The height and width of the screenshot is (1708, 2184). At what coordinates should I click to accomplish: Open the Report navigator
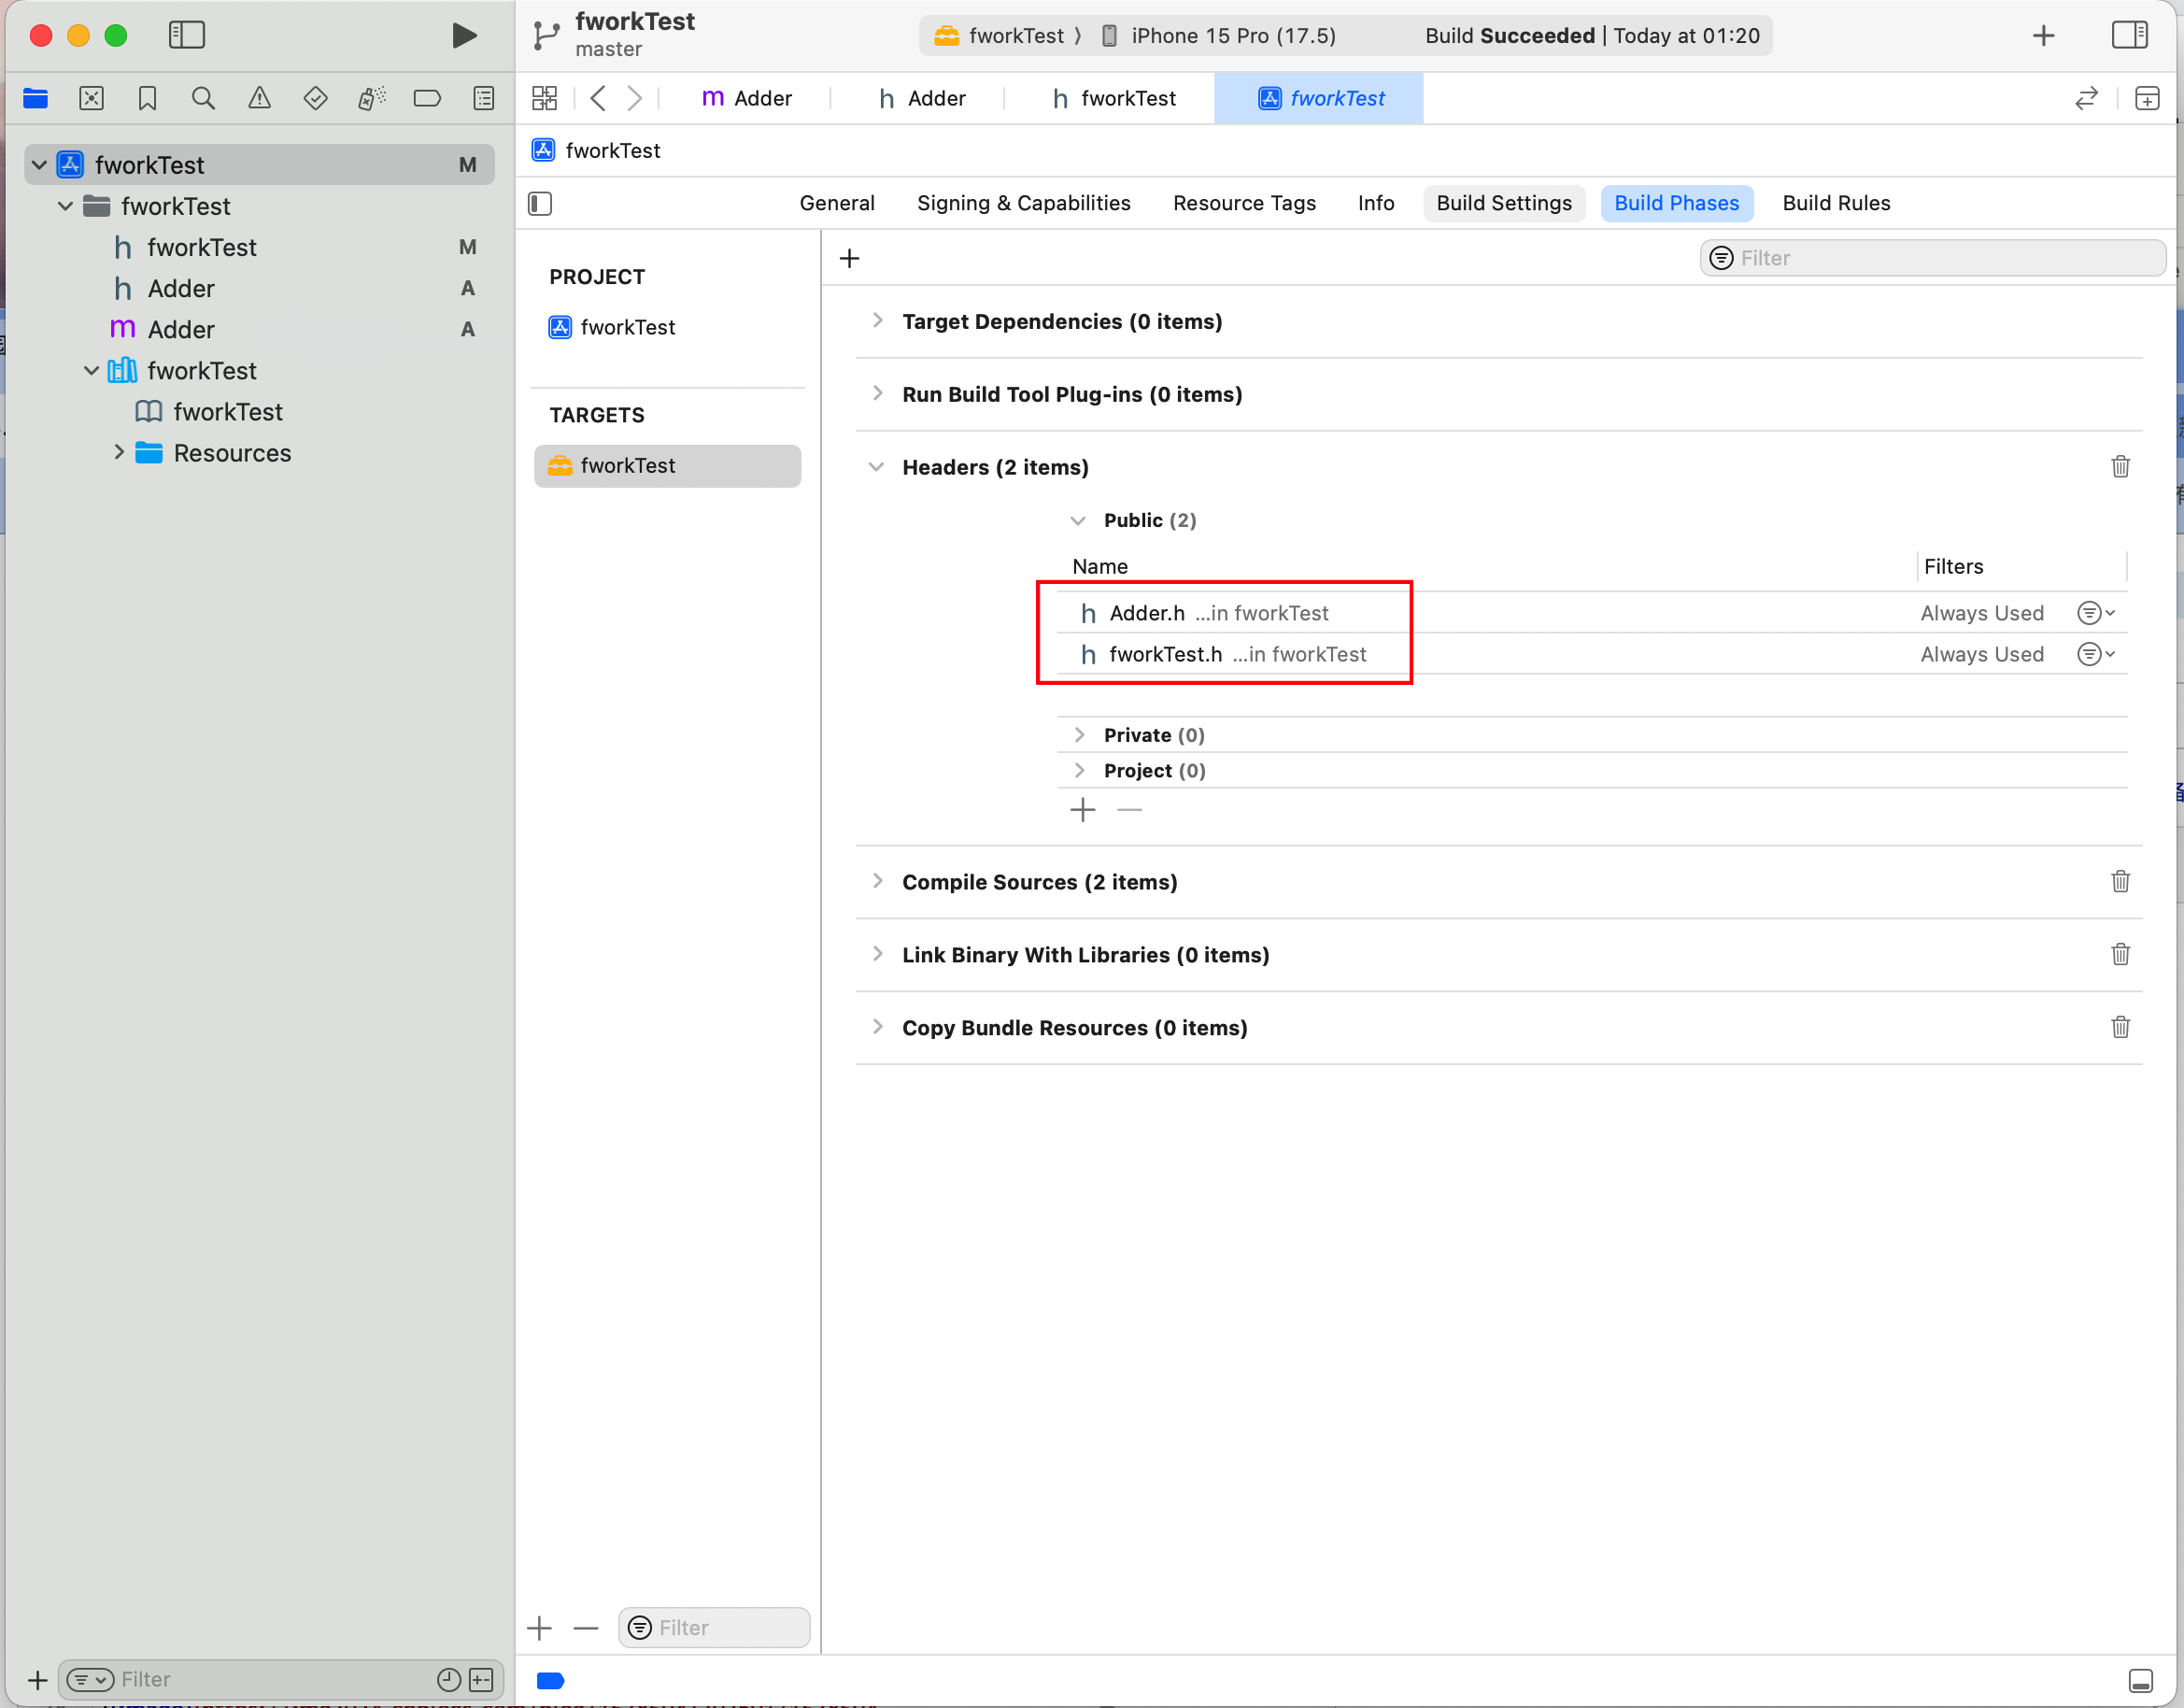click(484, 98)
